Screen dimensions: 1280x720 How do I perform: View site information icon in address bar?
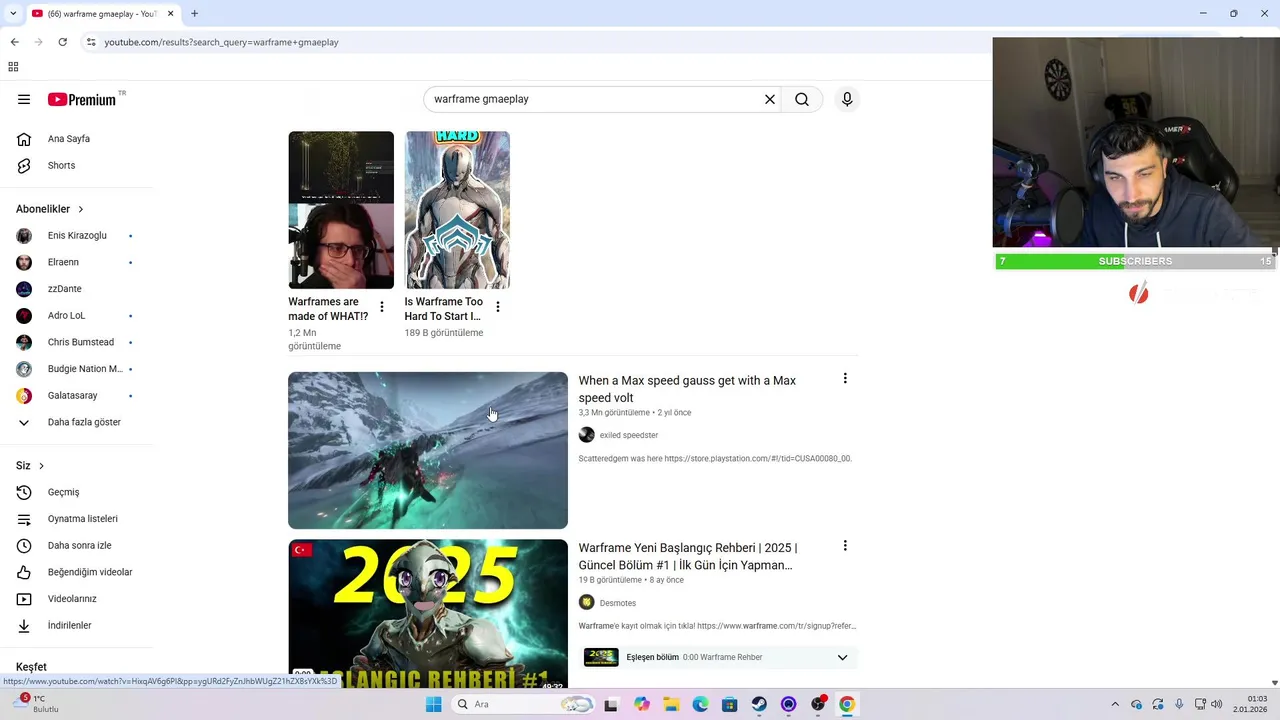[x=91, y=42]
